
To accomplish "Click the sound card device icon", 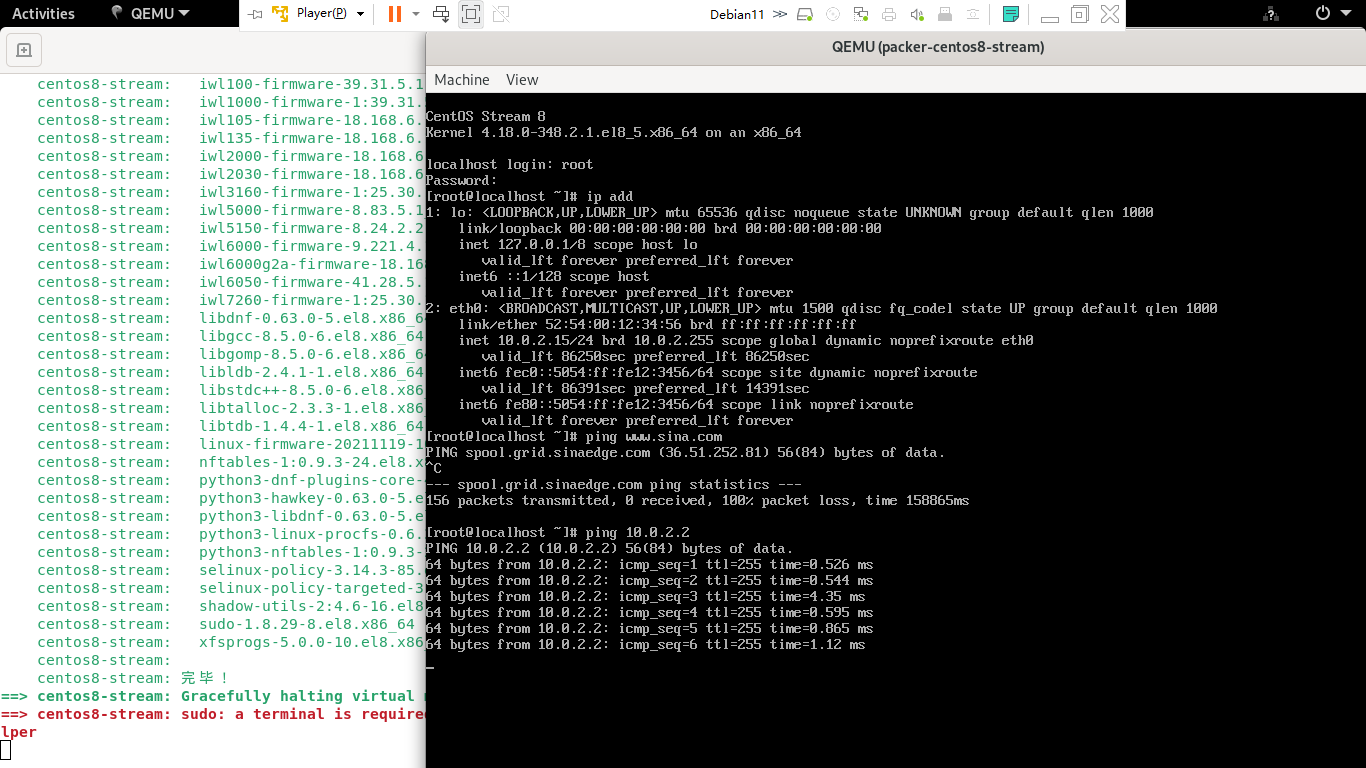I will 917,14.
